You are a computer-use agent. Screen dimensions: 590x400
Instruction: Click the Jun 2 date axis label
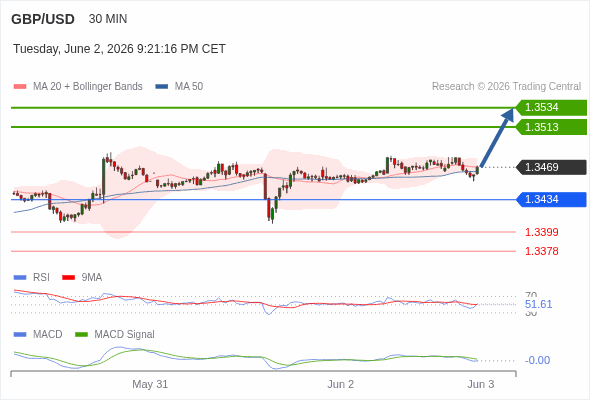(341, 385)
